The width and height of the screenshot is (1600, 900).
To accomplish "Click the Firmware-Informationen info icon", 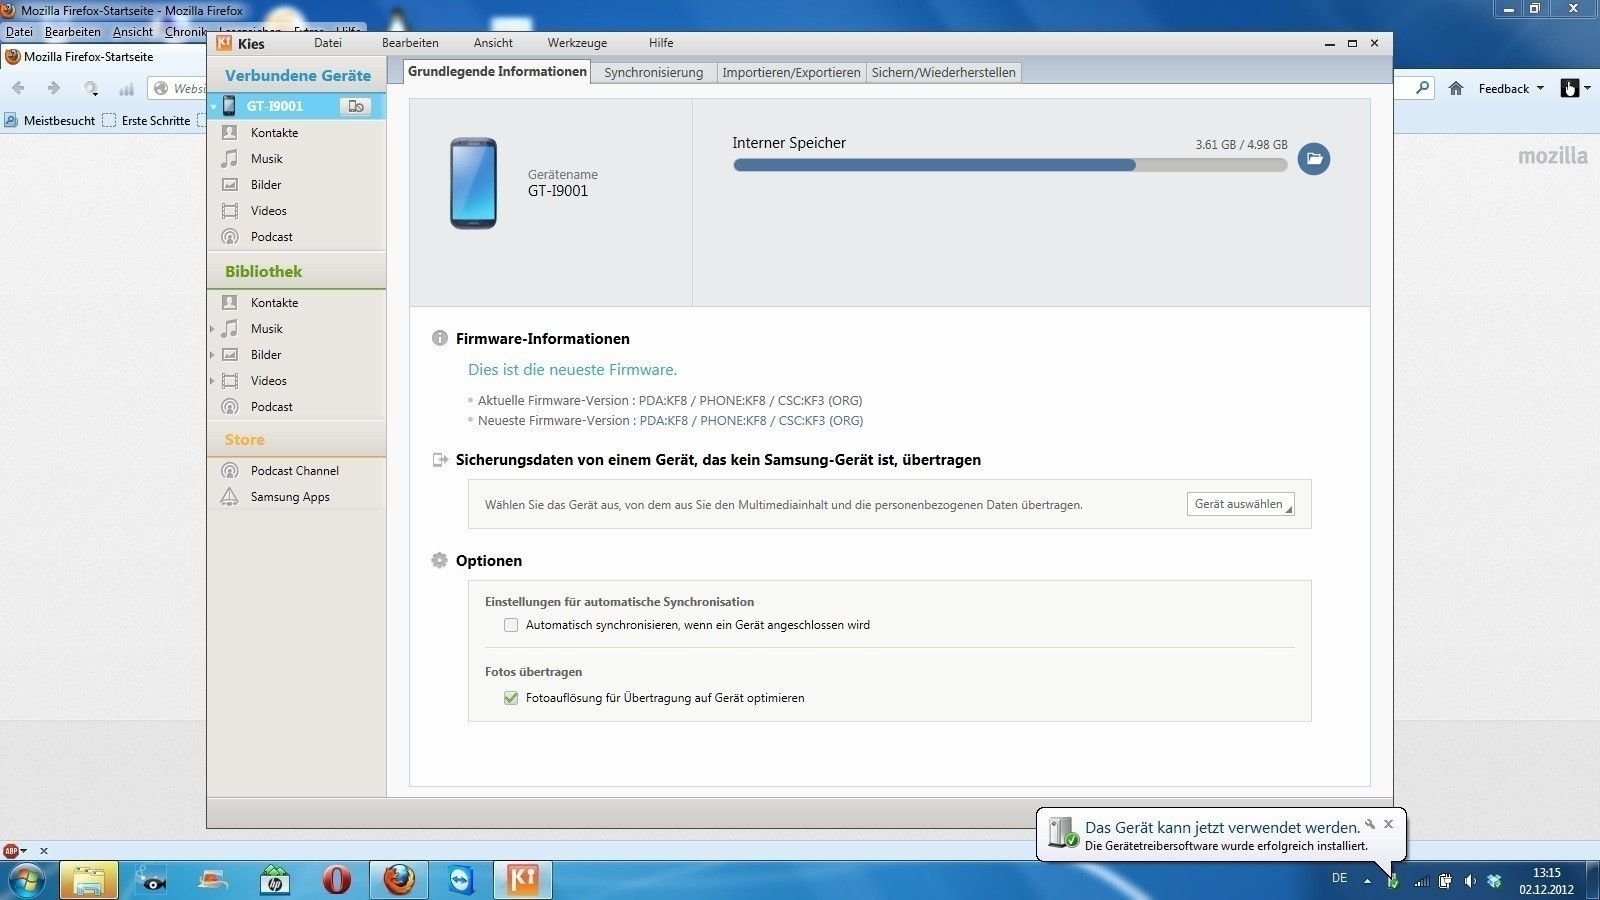I will (x=439, y=338).
